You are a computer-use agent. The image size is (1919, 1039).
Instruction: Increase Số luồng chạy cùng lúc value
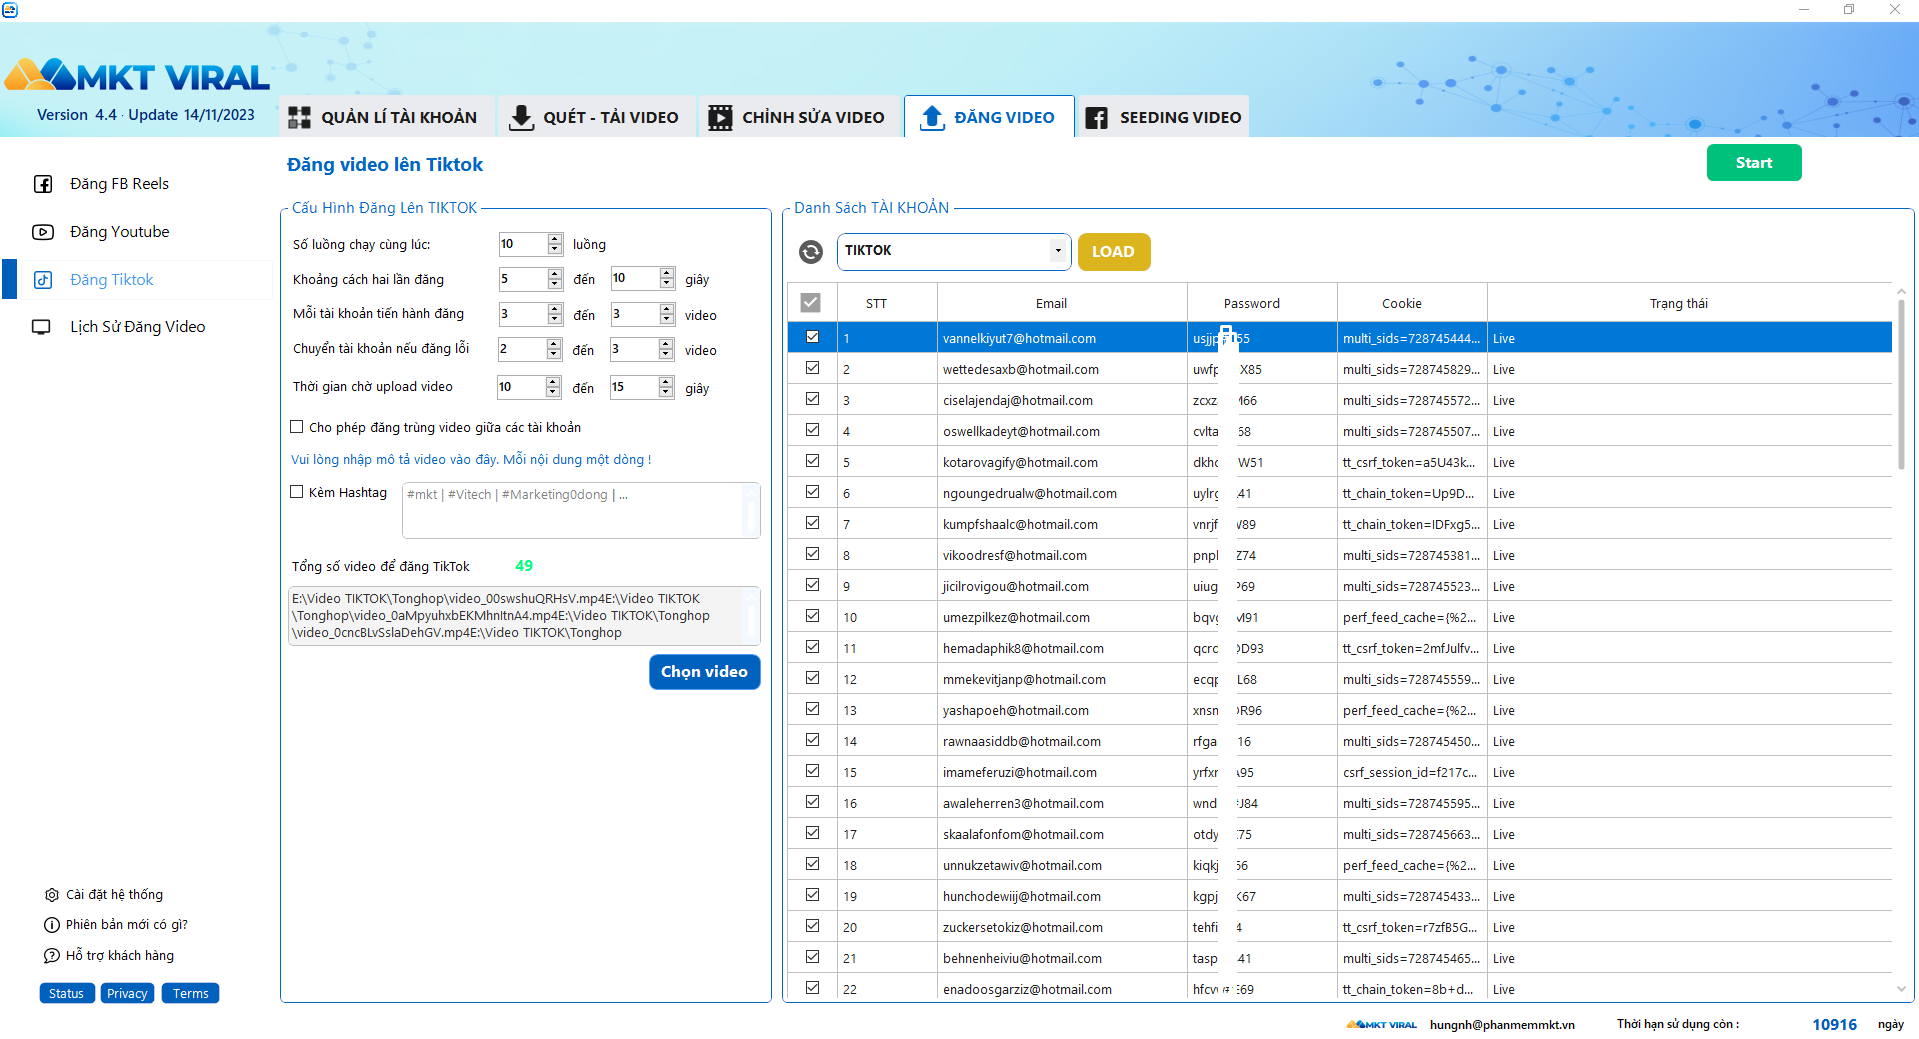(555, 239)
